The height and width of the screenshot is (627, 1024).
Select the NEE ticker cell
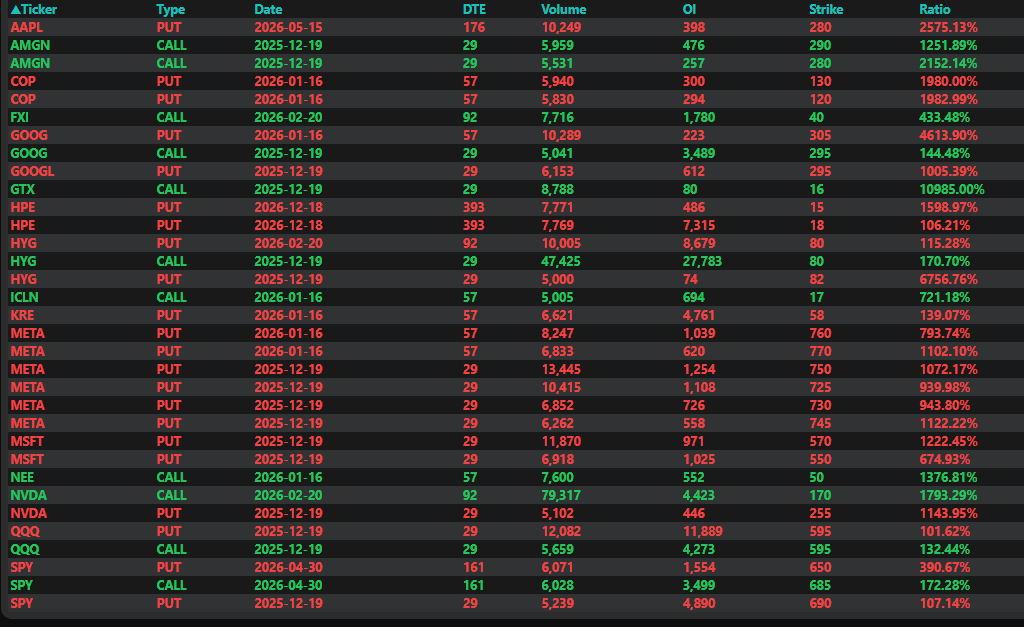[22, 477]
